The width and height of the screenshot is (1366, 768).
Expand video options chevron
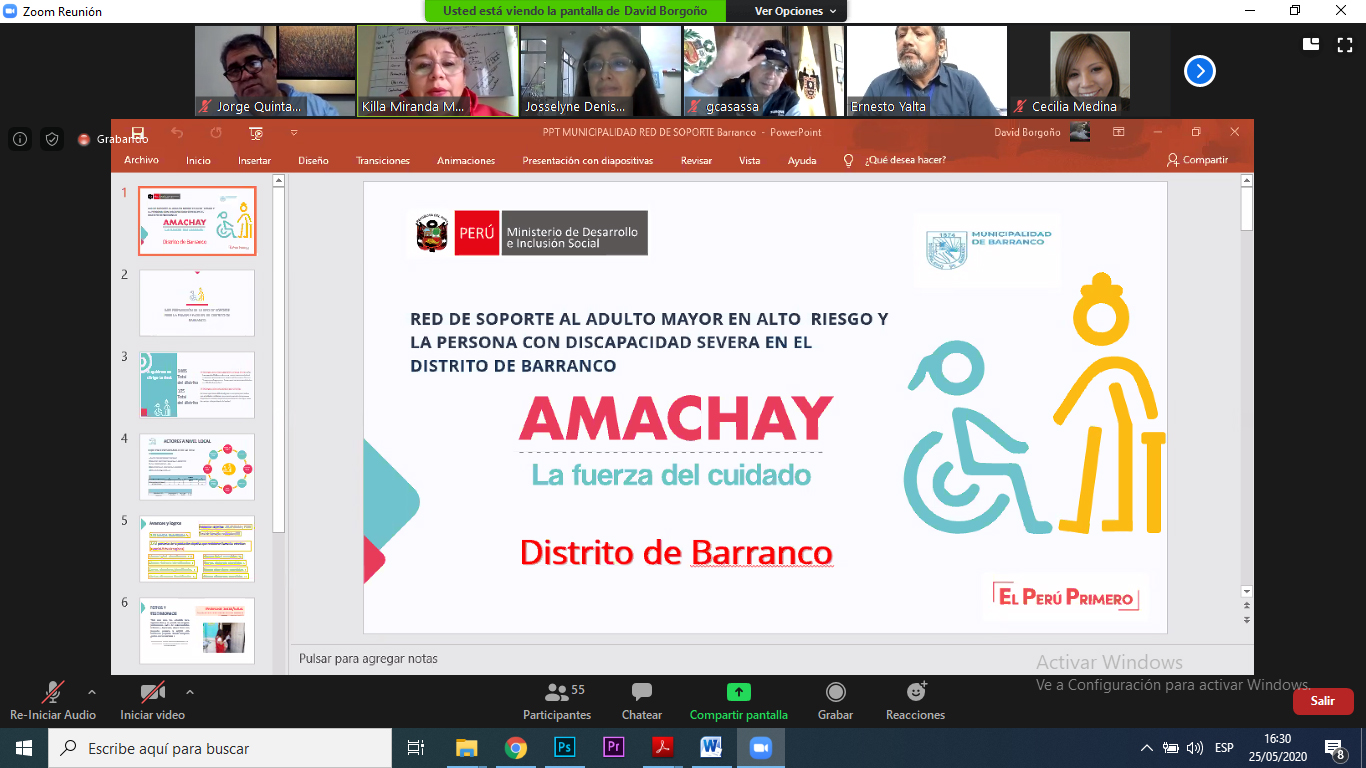click(x=190, y=691)
